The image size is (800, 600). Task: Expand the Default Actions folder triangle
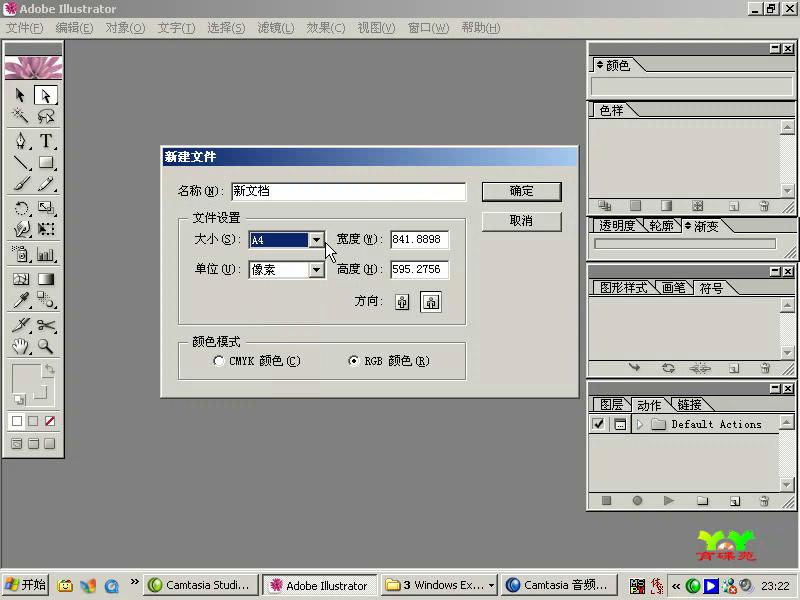click(x=640, y=424)
